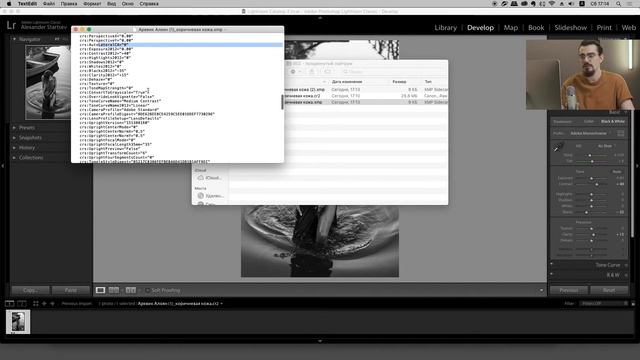640x360 pixels.
Task: Open filmstrip source file name dropdown
Action: [180, 304]
